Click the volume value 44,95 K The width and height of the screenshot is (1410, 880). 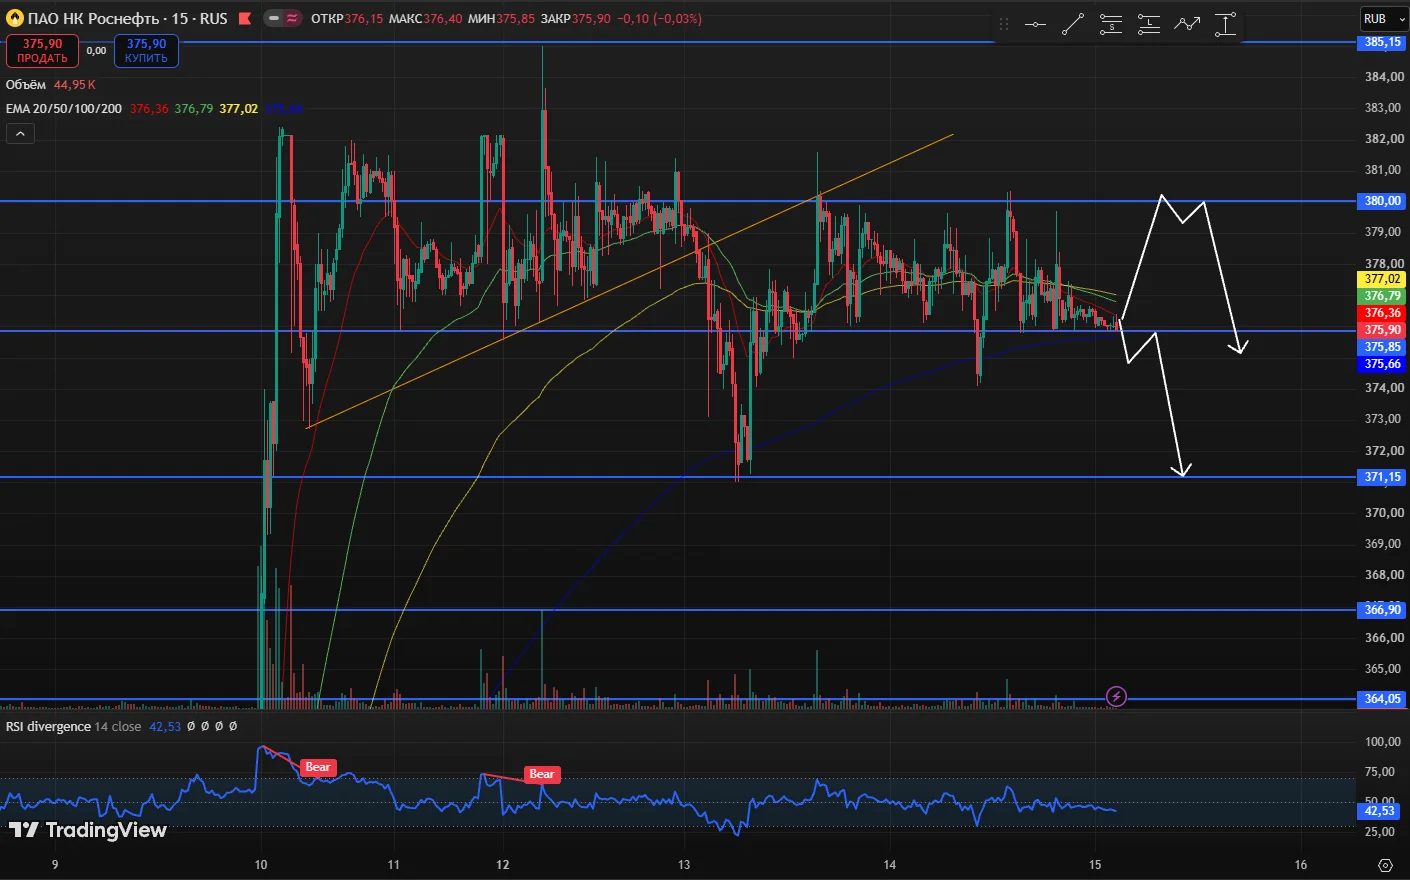point(75,85)
